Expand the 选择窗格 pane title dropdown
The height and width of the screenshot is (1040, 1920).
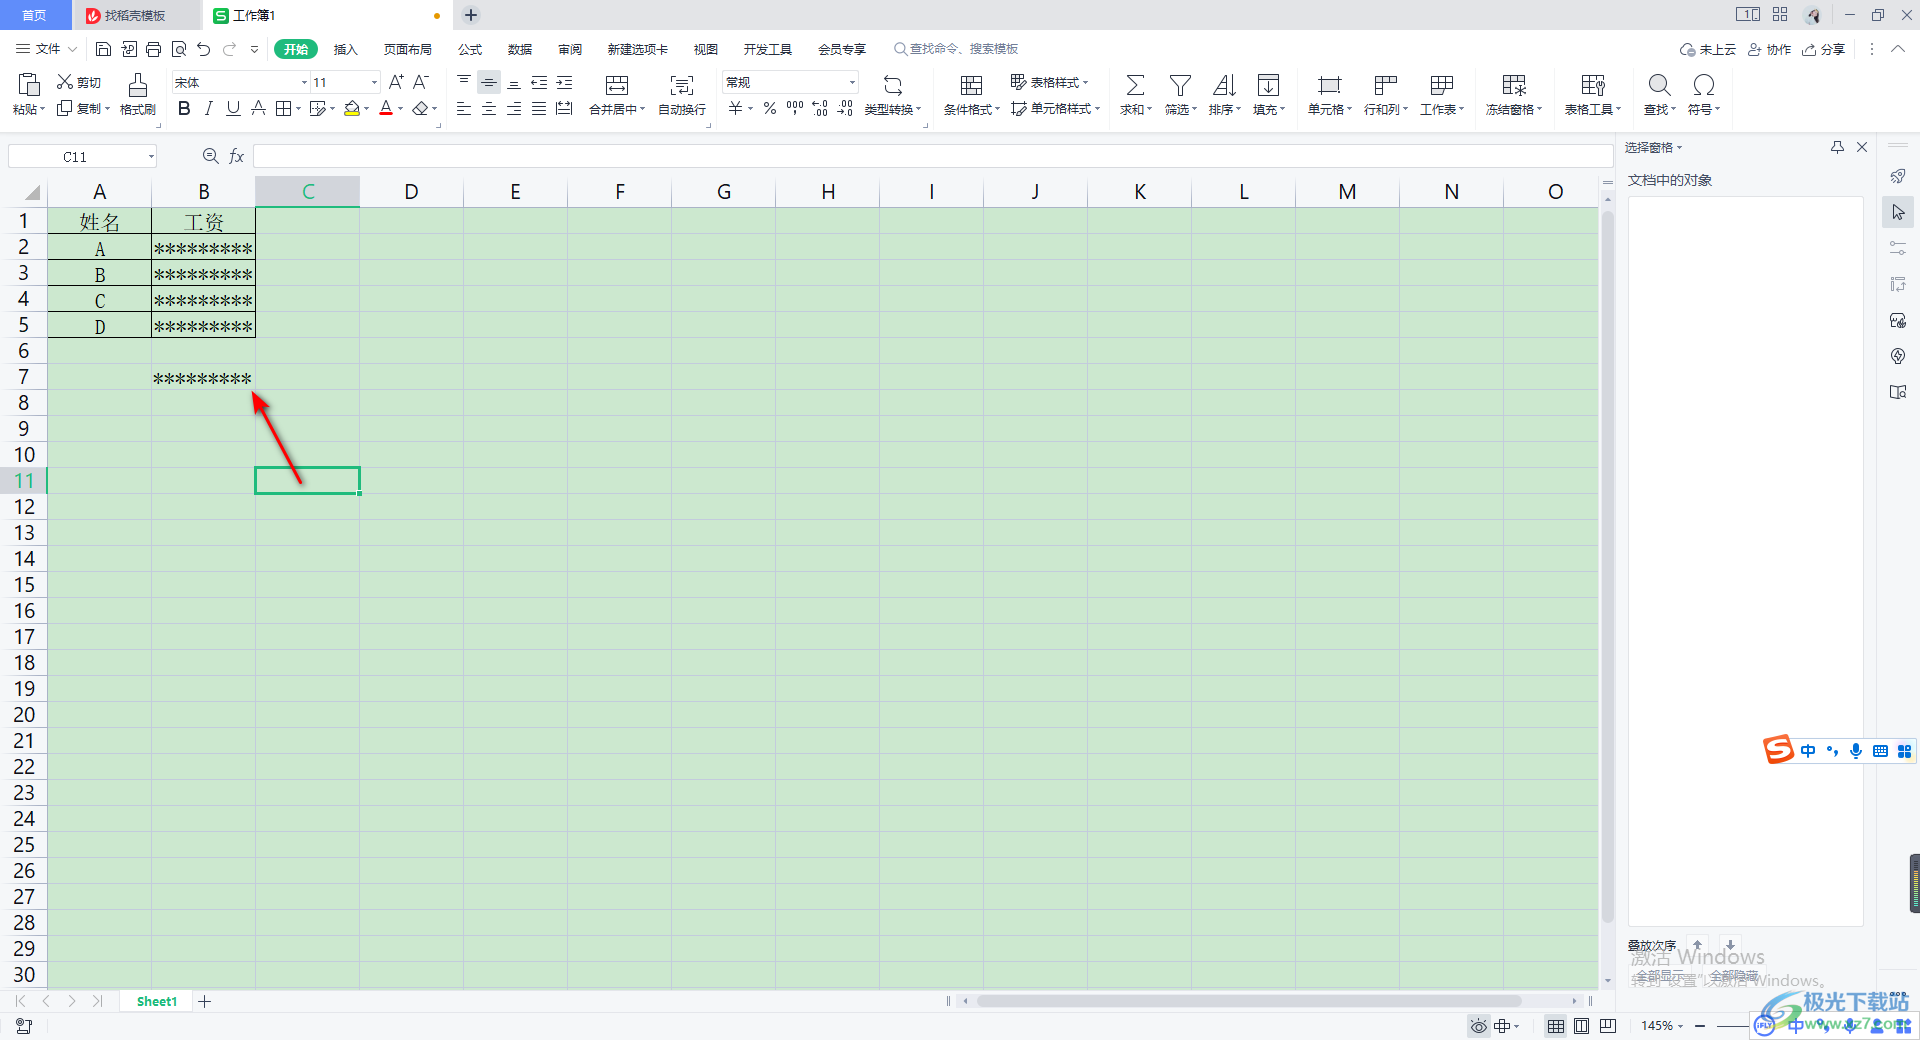(x=1679, y=148)
